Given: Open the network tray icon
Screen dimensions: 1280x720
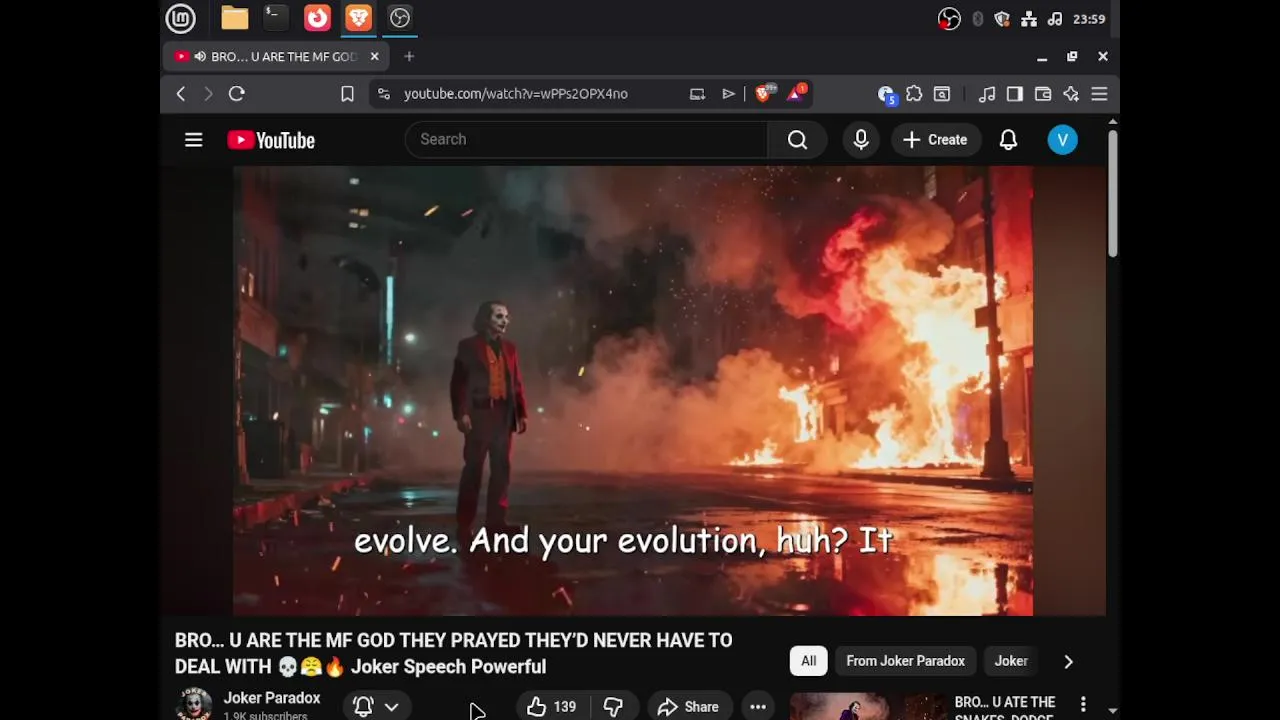Looking at the screenshot, I should 1029,19.
